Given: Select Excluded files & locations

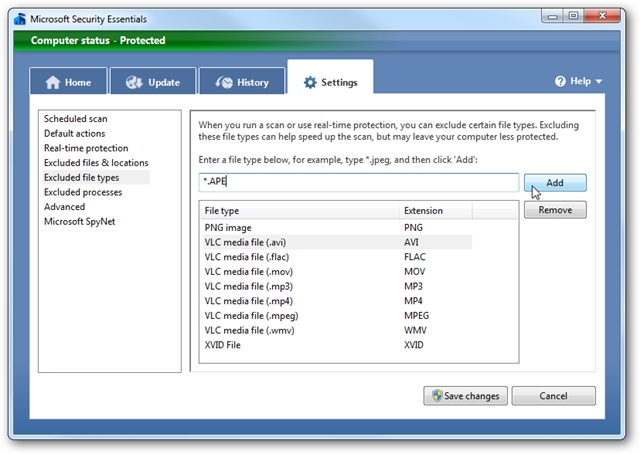Looking at the screenshot, I should coord(96,163).
